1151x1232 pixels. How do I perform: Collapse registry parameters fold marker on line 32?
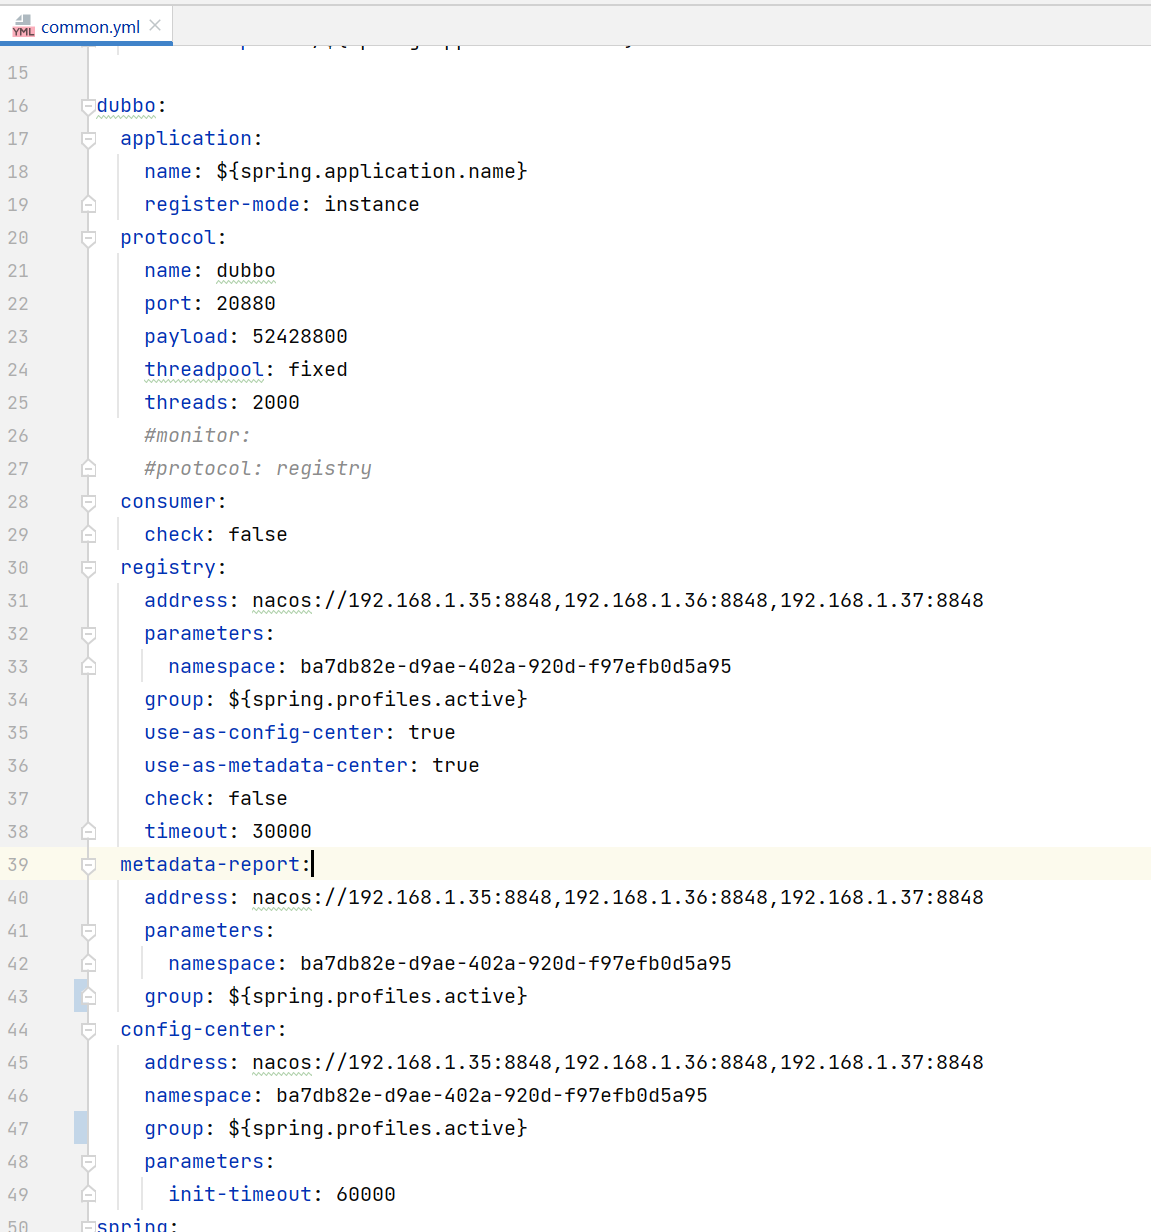tap(88, 634)
